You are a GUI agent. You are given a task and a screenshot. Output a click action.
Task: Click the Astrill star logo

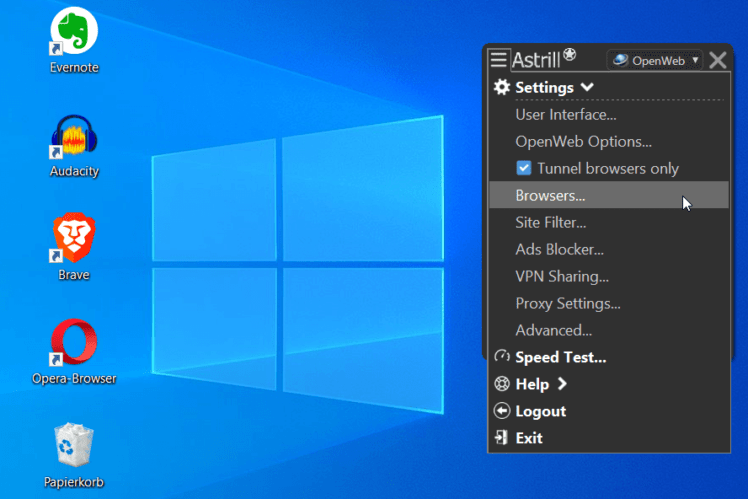point(570,54)
